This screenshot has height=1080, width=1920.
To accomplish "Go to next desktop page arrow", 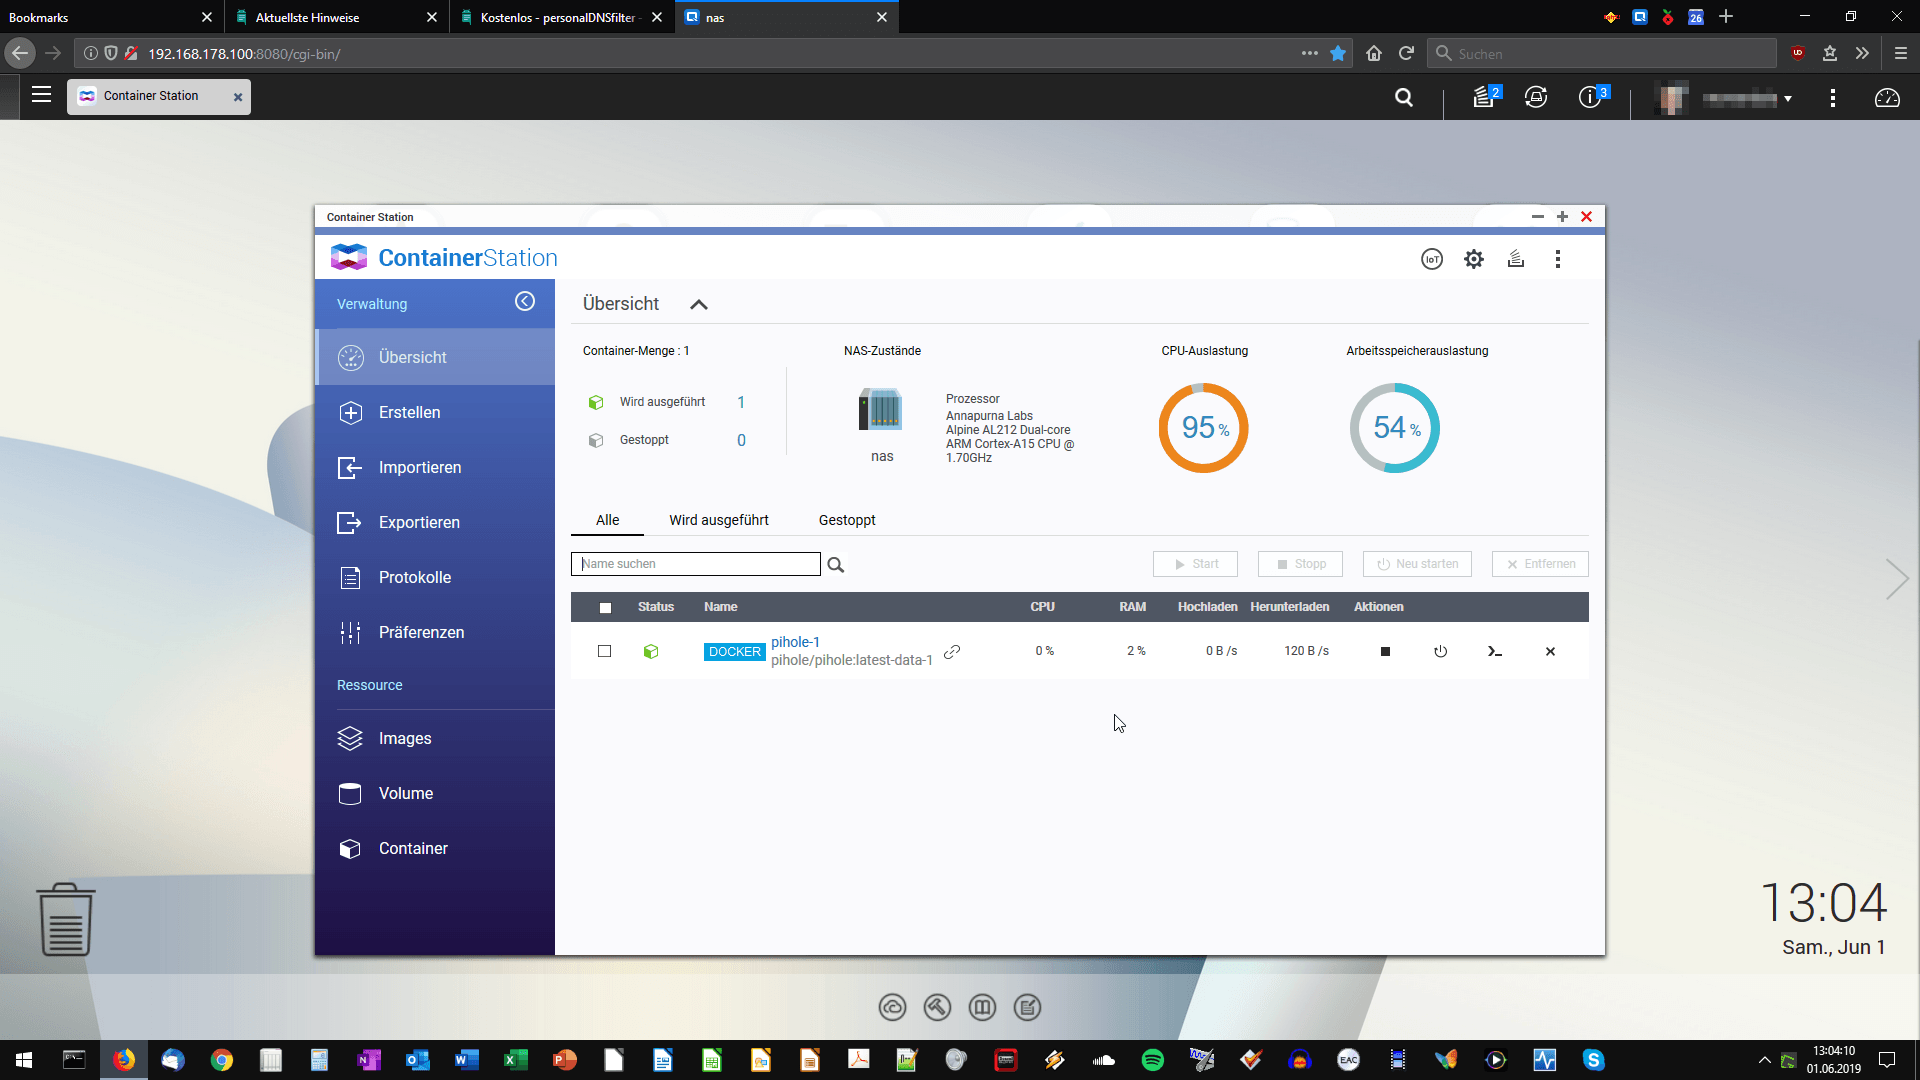I will pyautogui.click(x=1897, y=579).
